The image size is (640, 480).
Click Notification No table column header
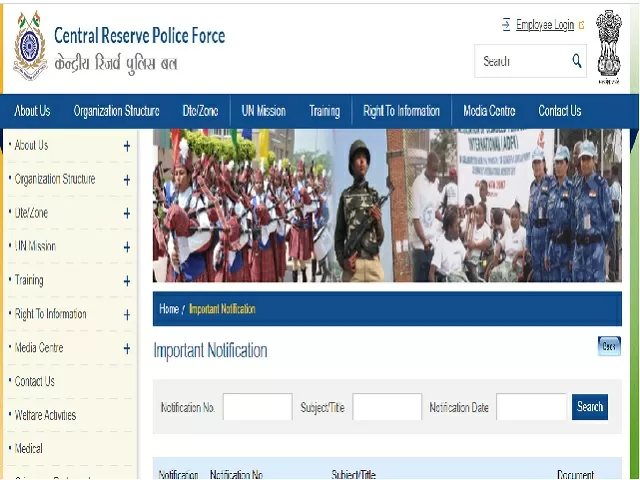point(236,475)
